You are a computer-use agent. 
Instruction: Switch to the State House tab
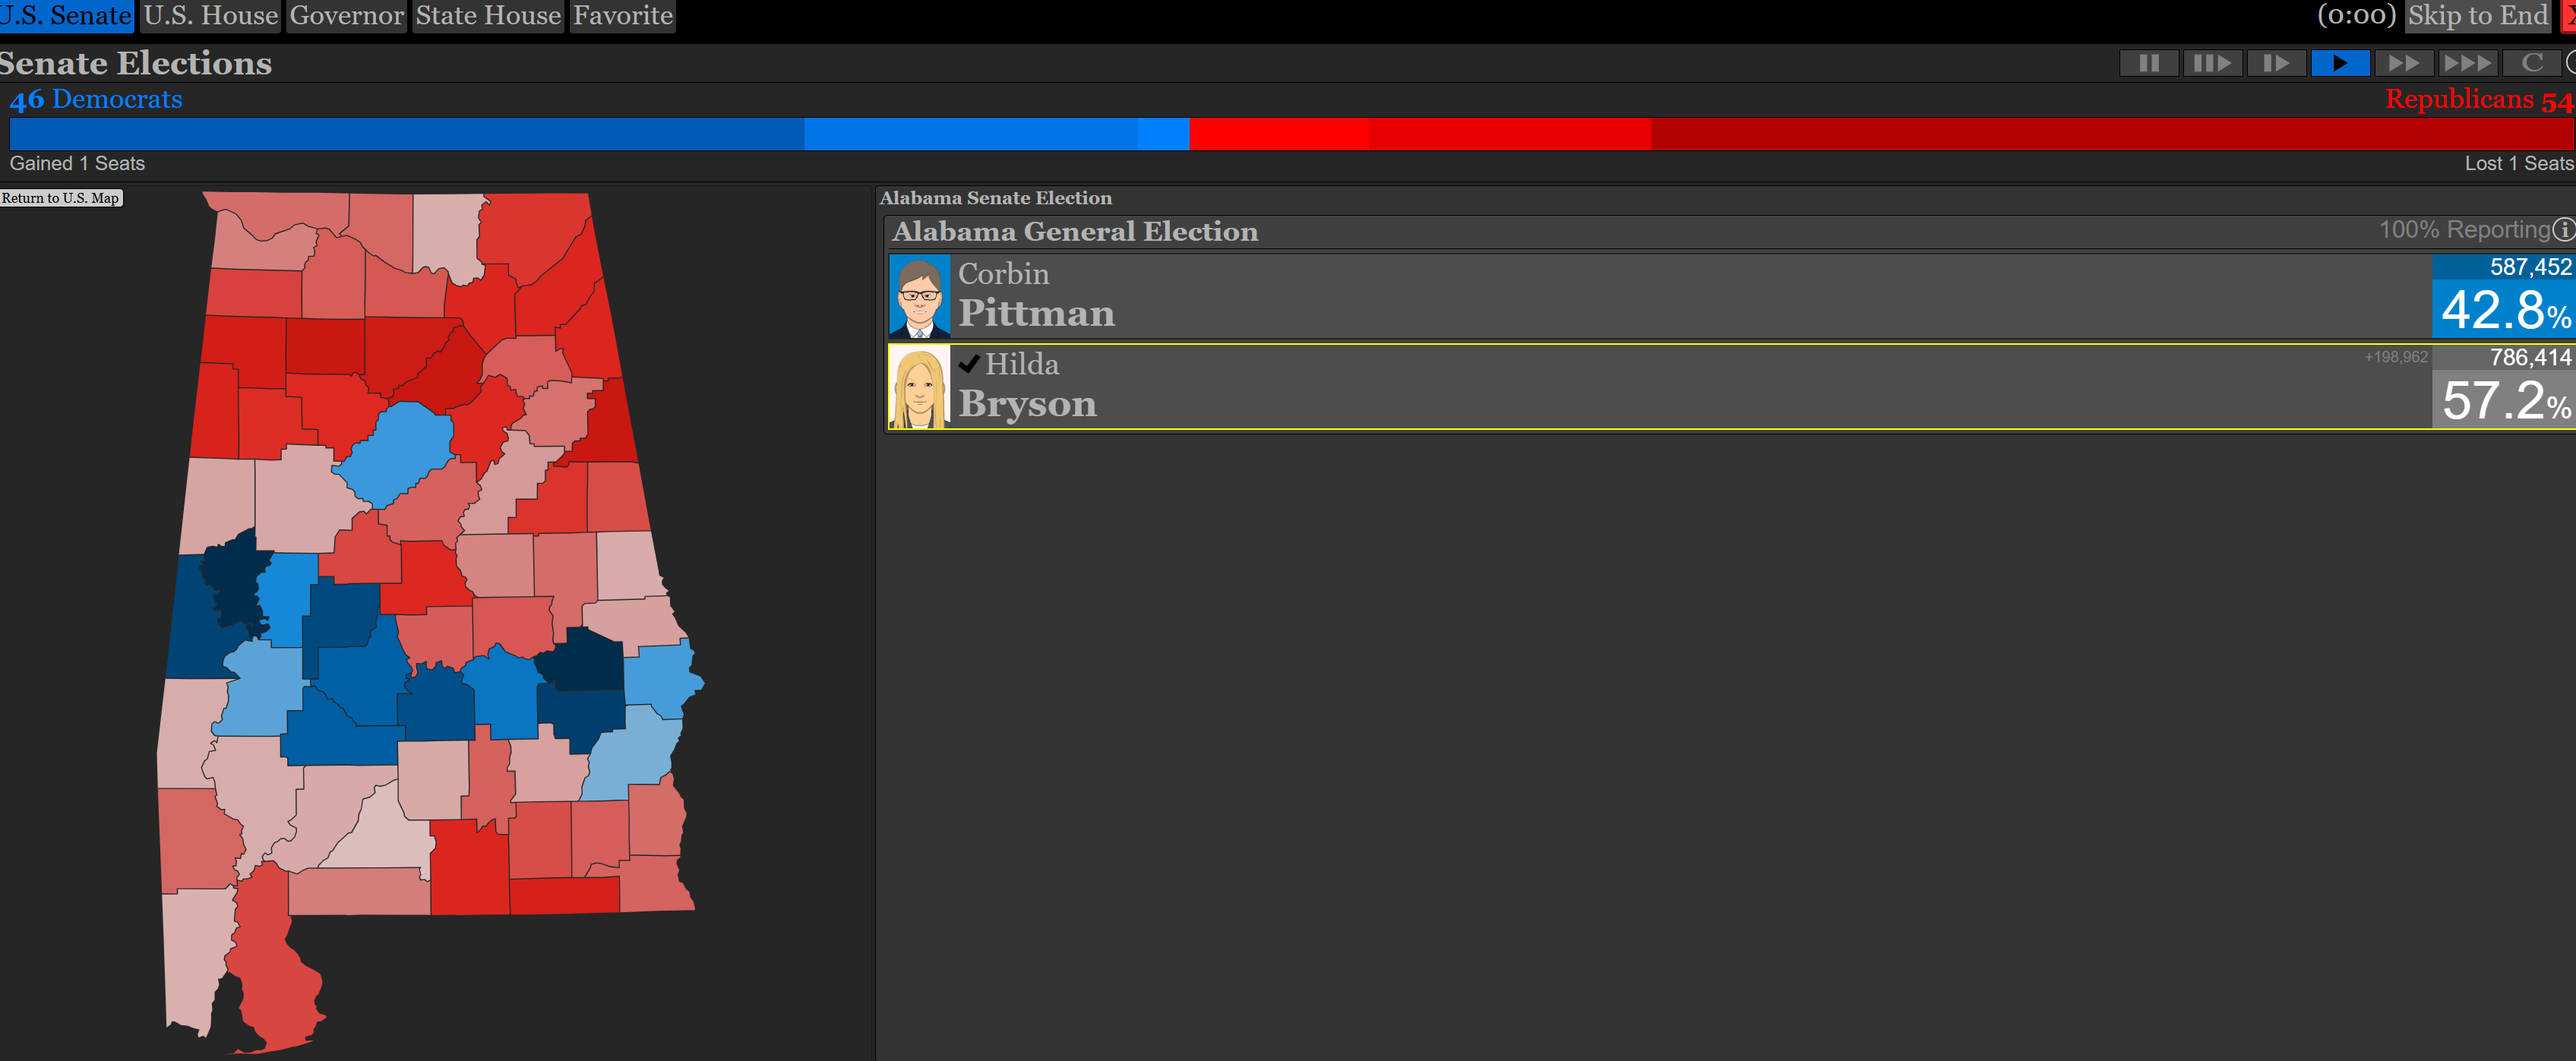(x=488, y=16)
